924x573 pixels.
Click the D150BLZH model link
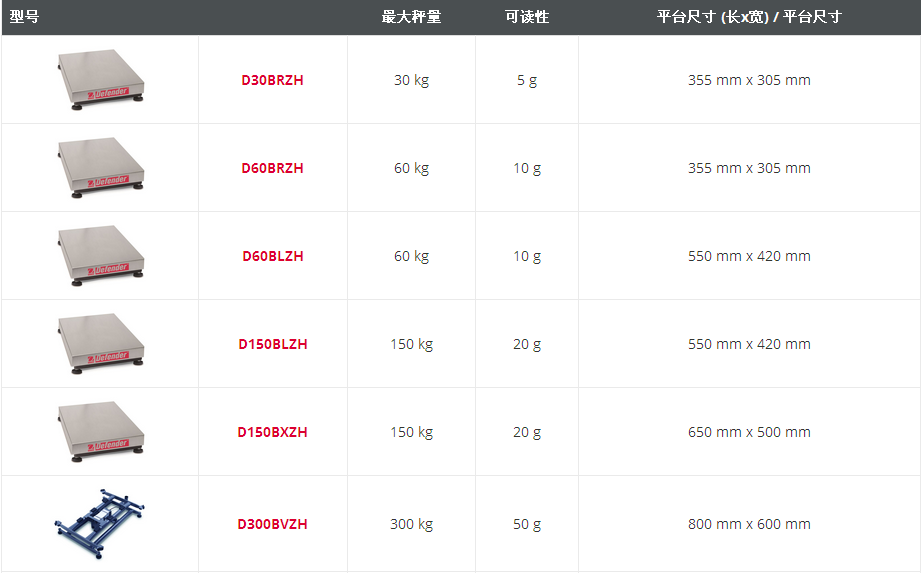coord(272,344)
